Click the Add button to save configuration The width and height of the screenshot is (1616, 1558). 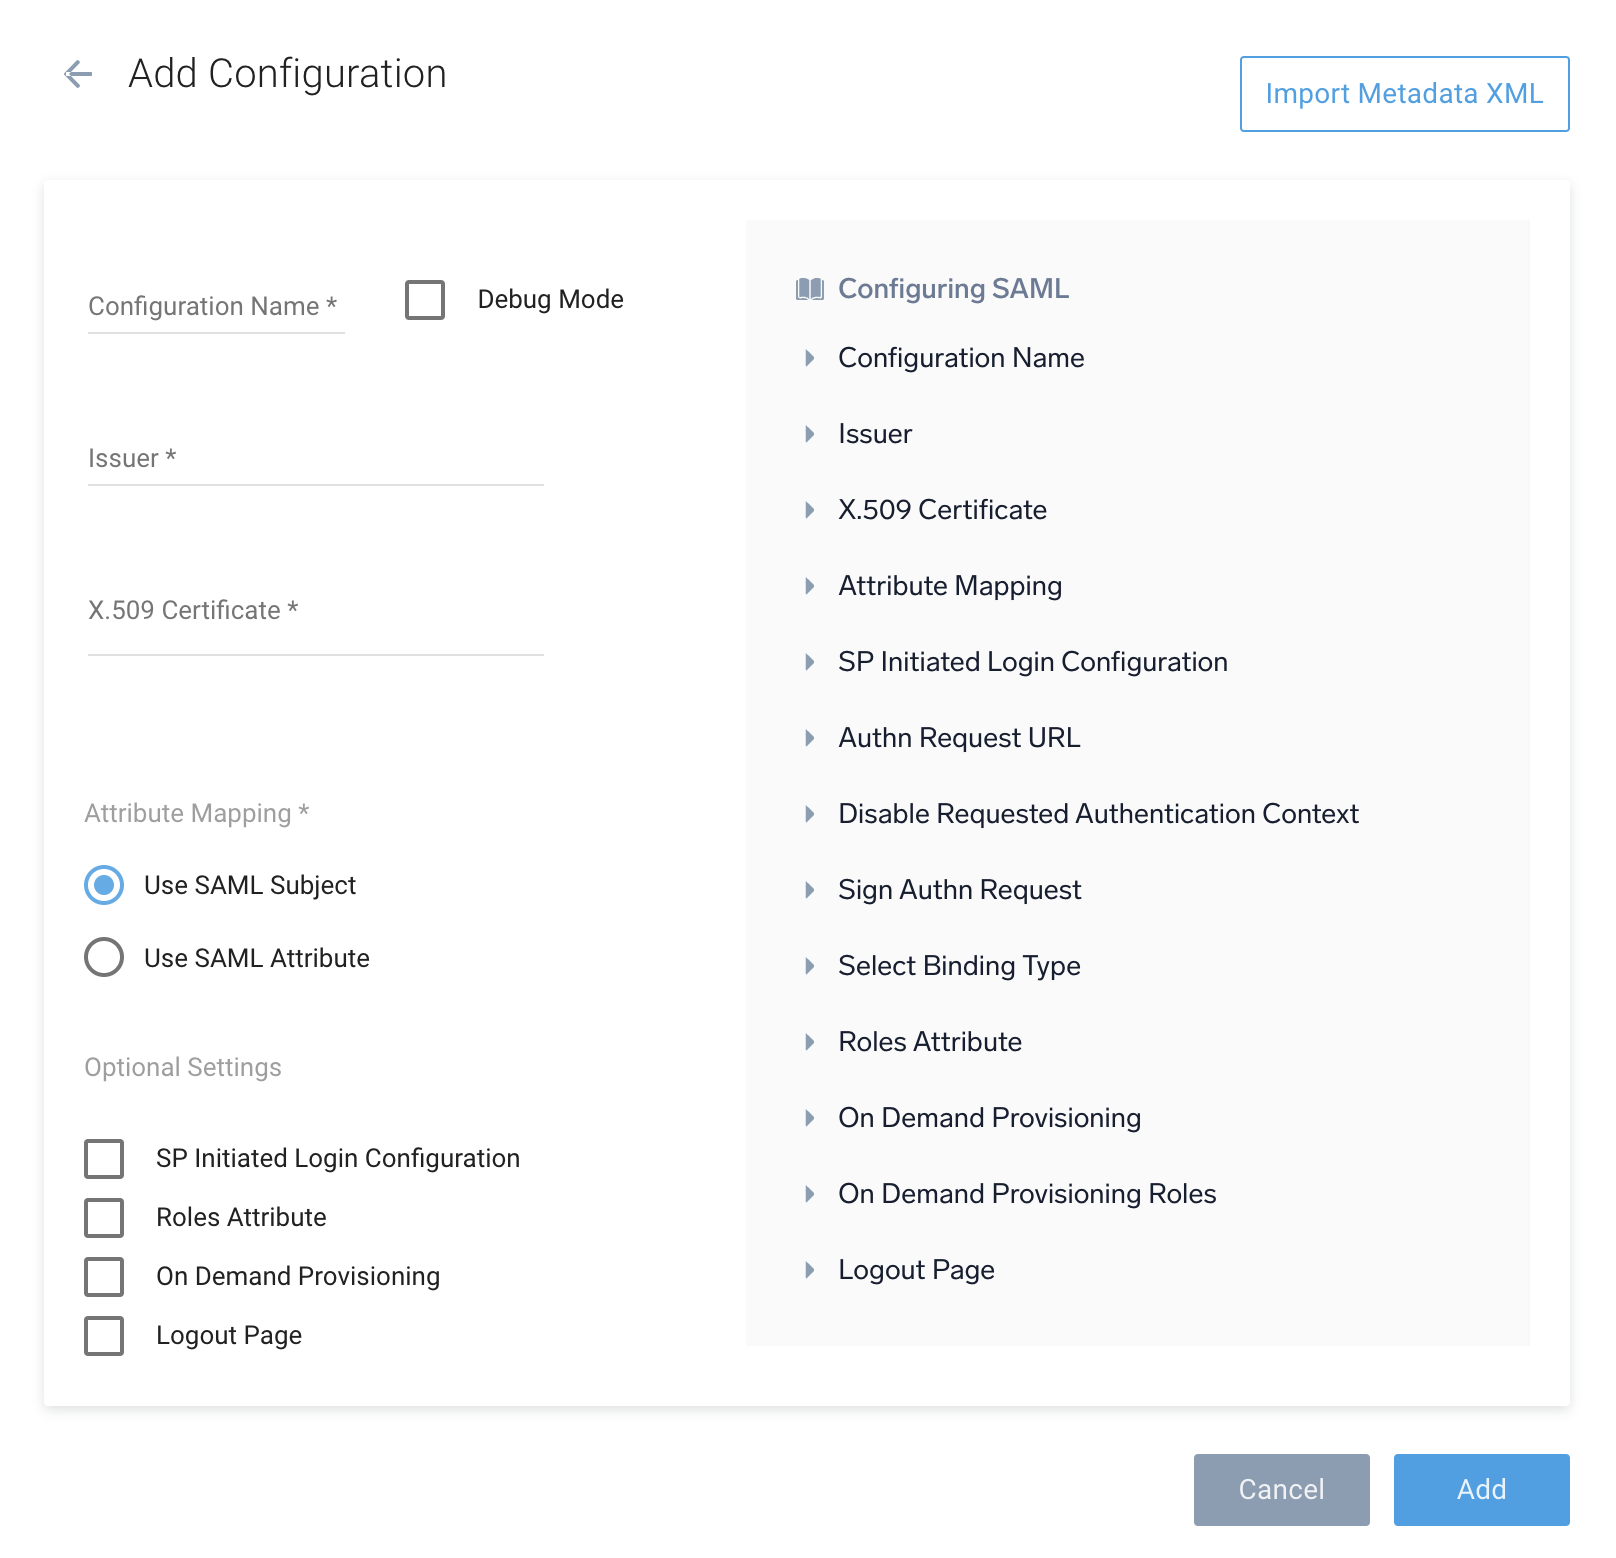pos(1480,1490)
